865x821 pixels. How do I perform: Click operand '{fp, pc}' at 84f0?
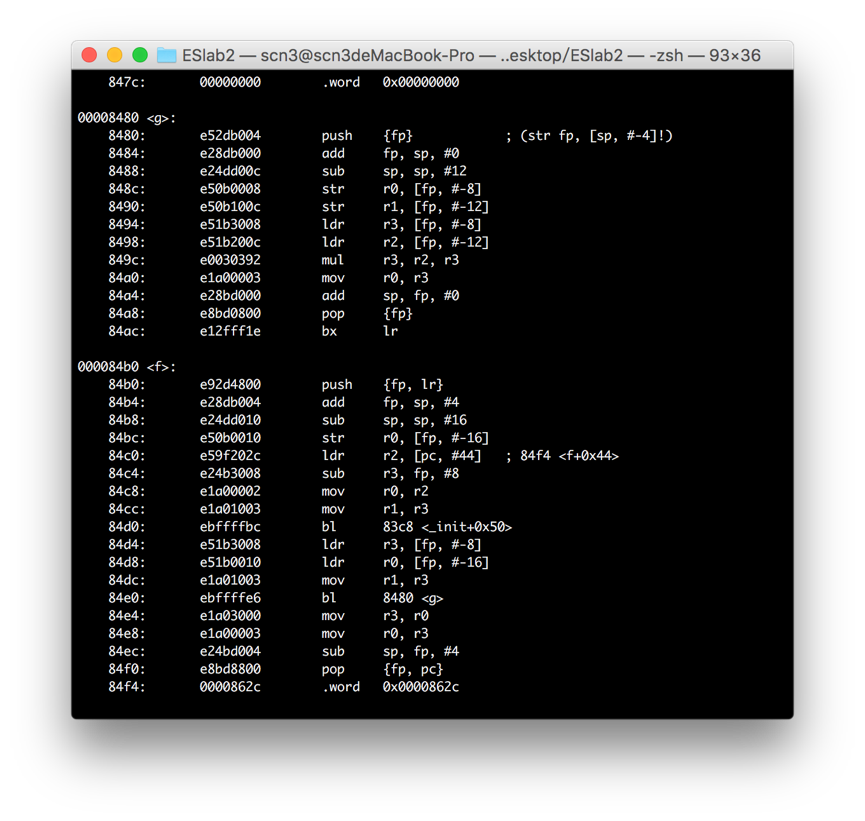[413, 669]
